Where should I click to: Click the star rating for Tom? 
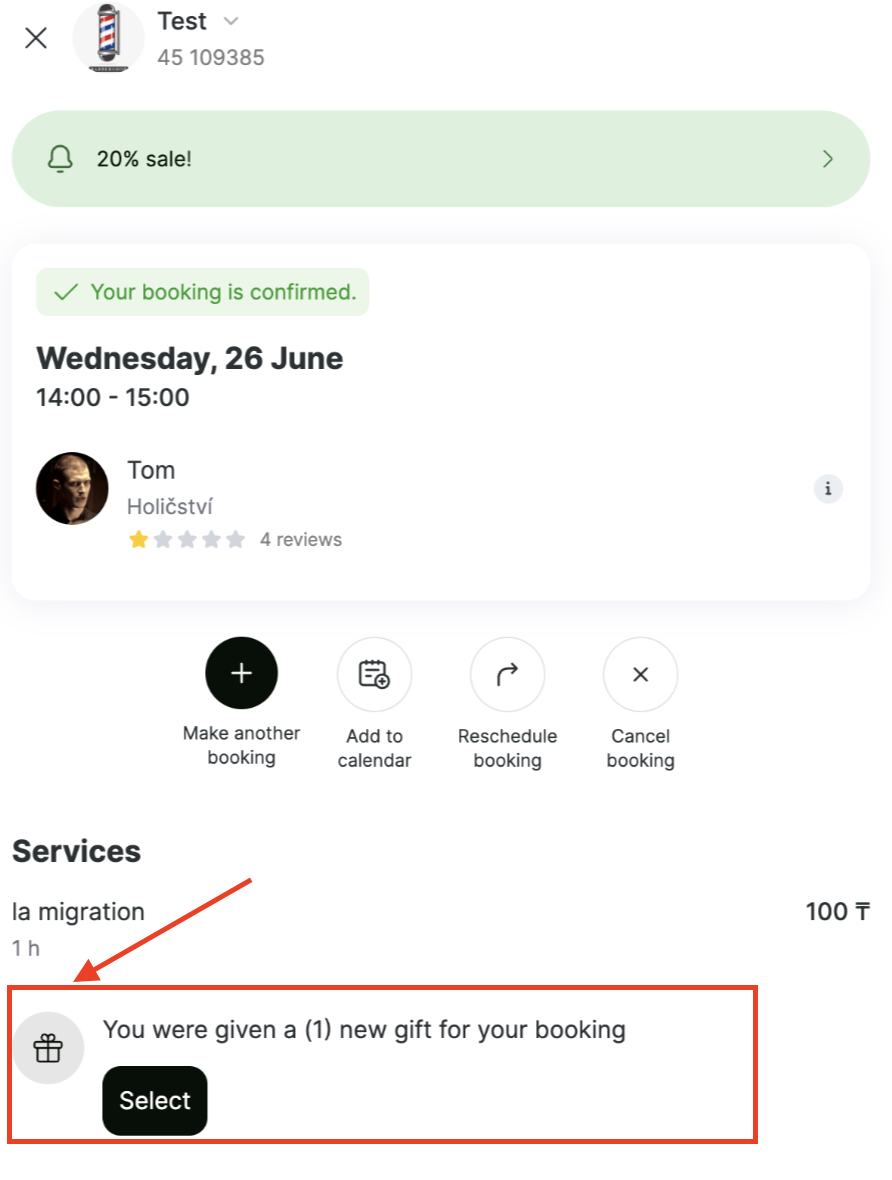click(x=187, y=540)
